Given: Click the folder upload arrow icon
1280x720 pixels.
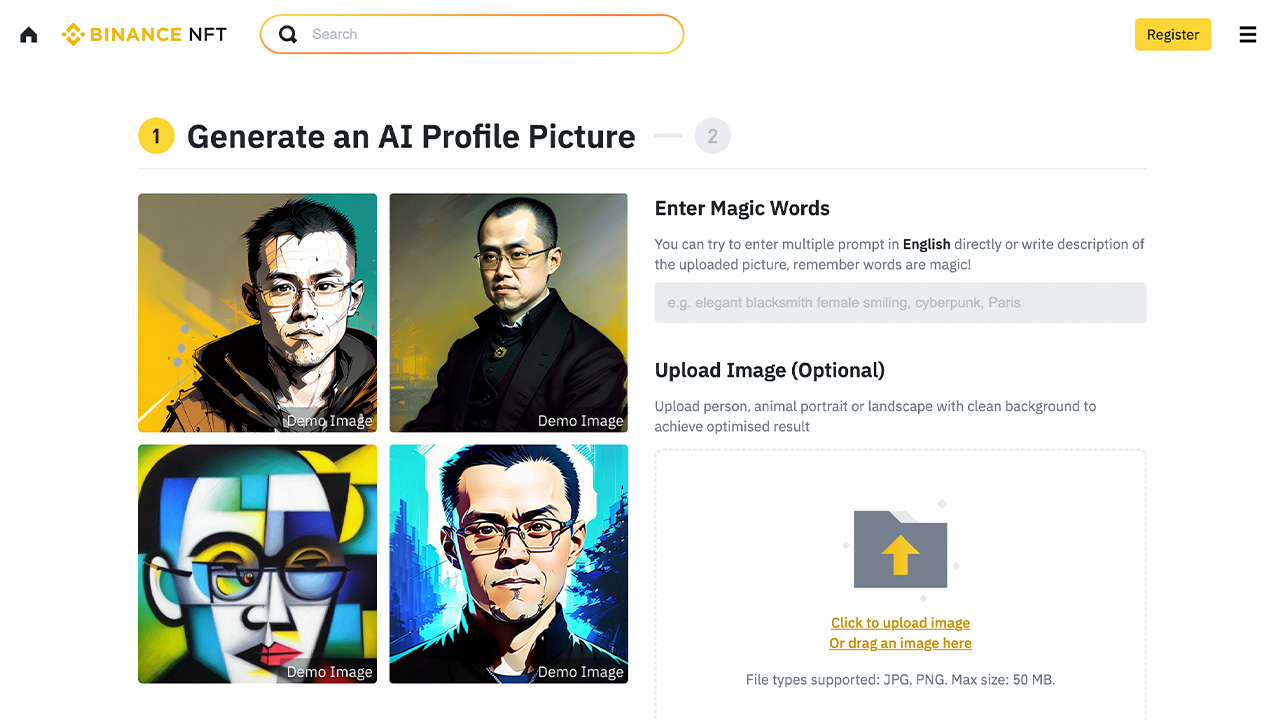Looking at the screenshot, I should pyautogui.click(x=900, y=549).
